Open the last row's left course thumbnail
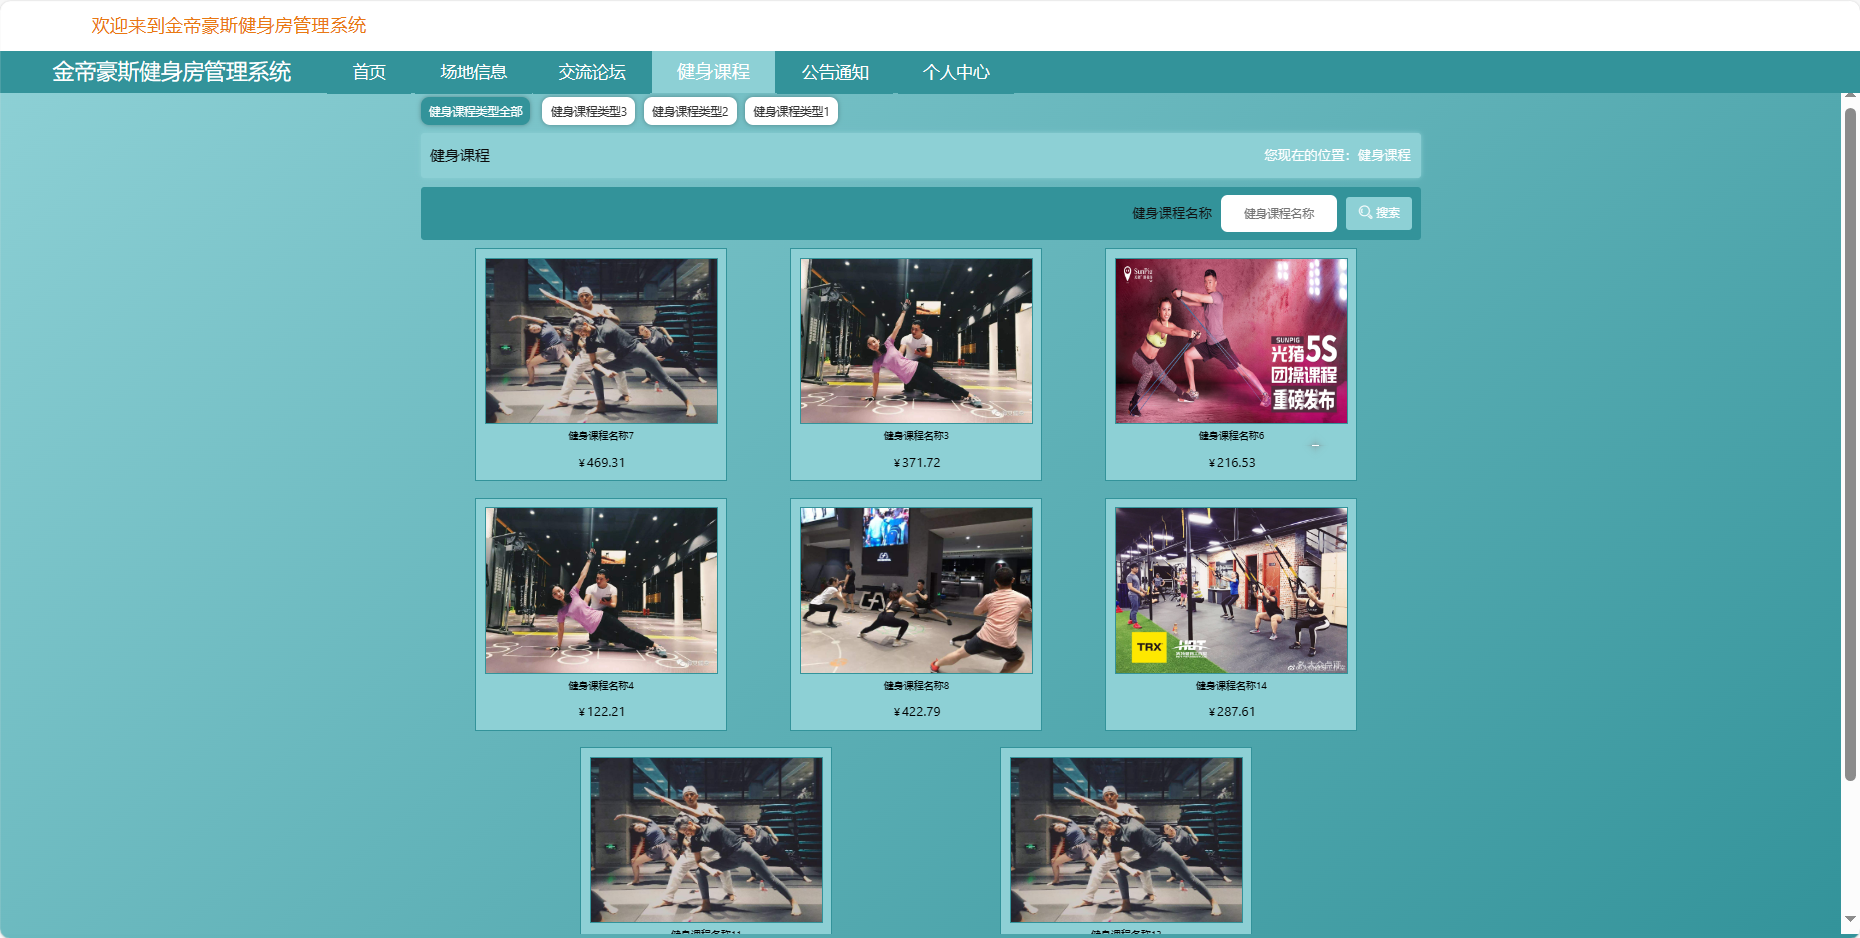Viewport: 1860px width, 938px height. coord(706,839)
